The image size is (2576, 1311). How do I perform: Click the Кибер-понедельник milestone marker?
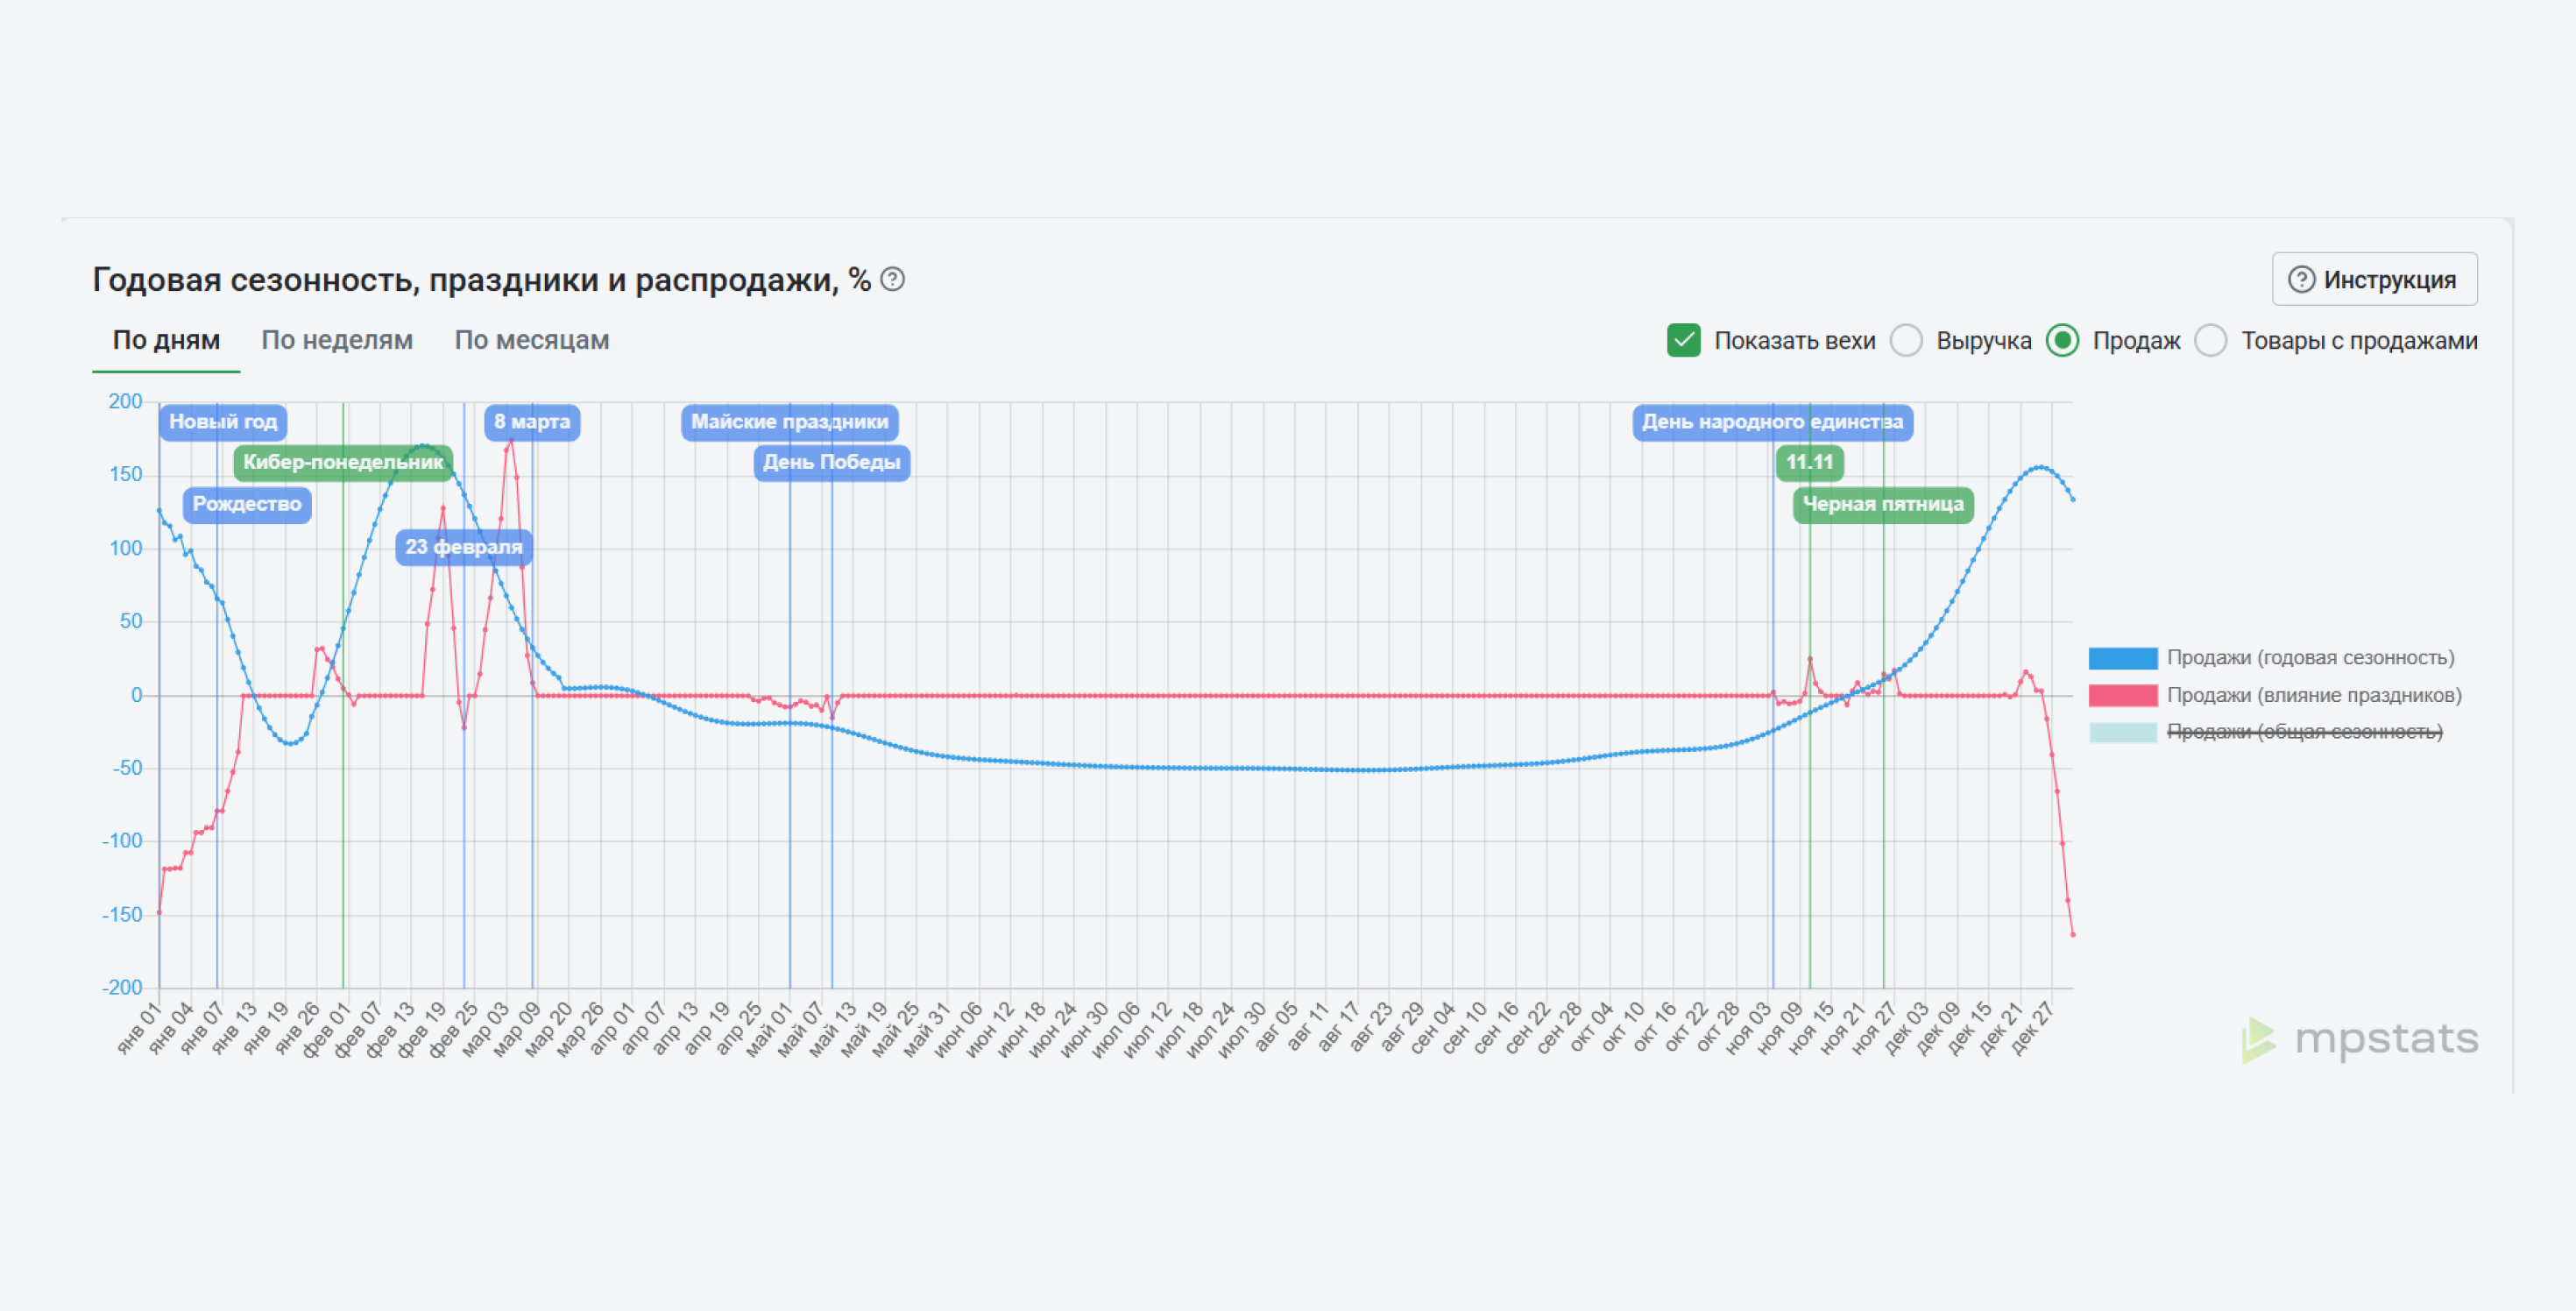pos(343,463)
